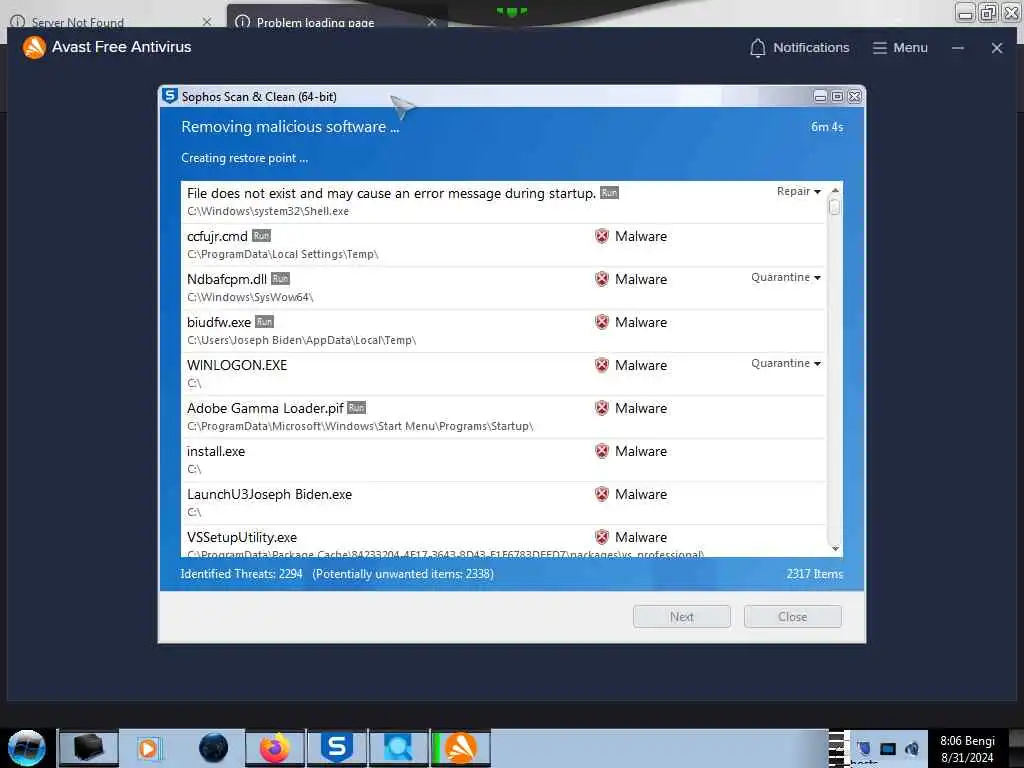Image resolution: width=1024 pixels, height=768 pixels.
Task: Click the Avast logo icon
Action: point(34,47)
